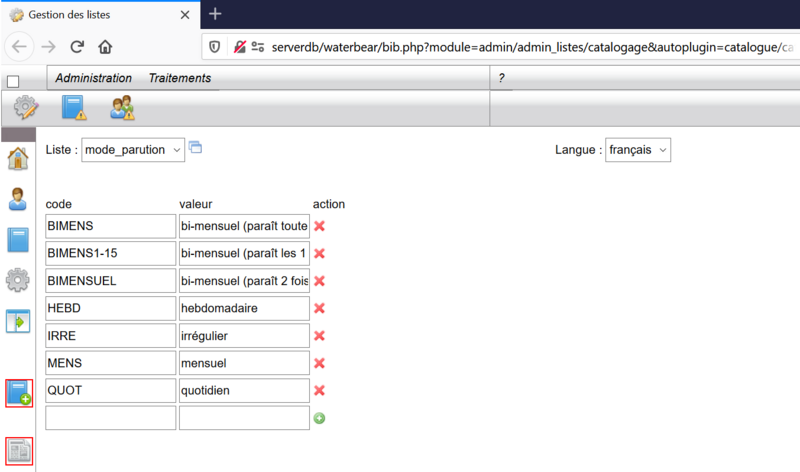Click the hebdomadaire valeur field
The width and height of the screenshot is (800, 472).
[244, 308]
